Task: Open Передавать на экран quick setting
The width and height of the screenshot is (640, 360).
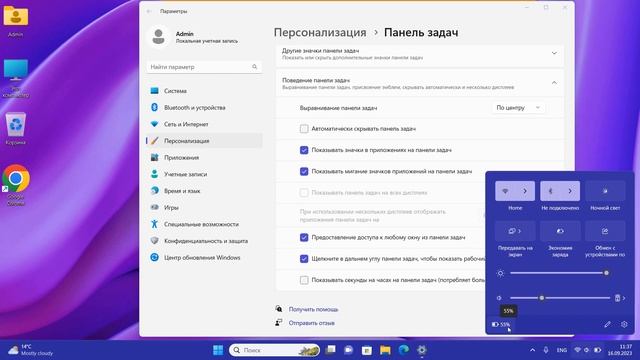Action: [515, 231]
